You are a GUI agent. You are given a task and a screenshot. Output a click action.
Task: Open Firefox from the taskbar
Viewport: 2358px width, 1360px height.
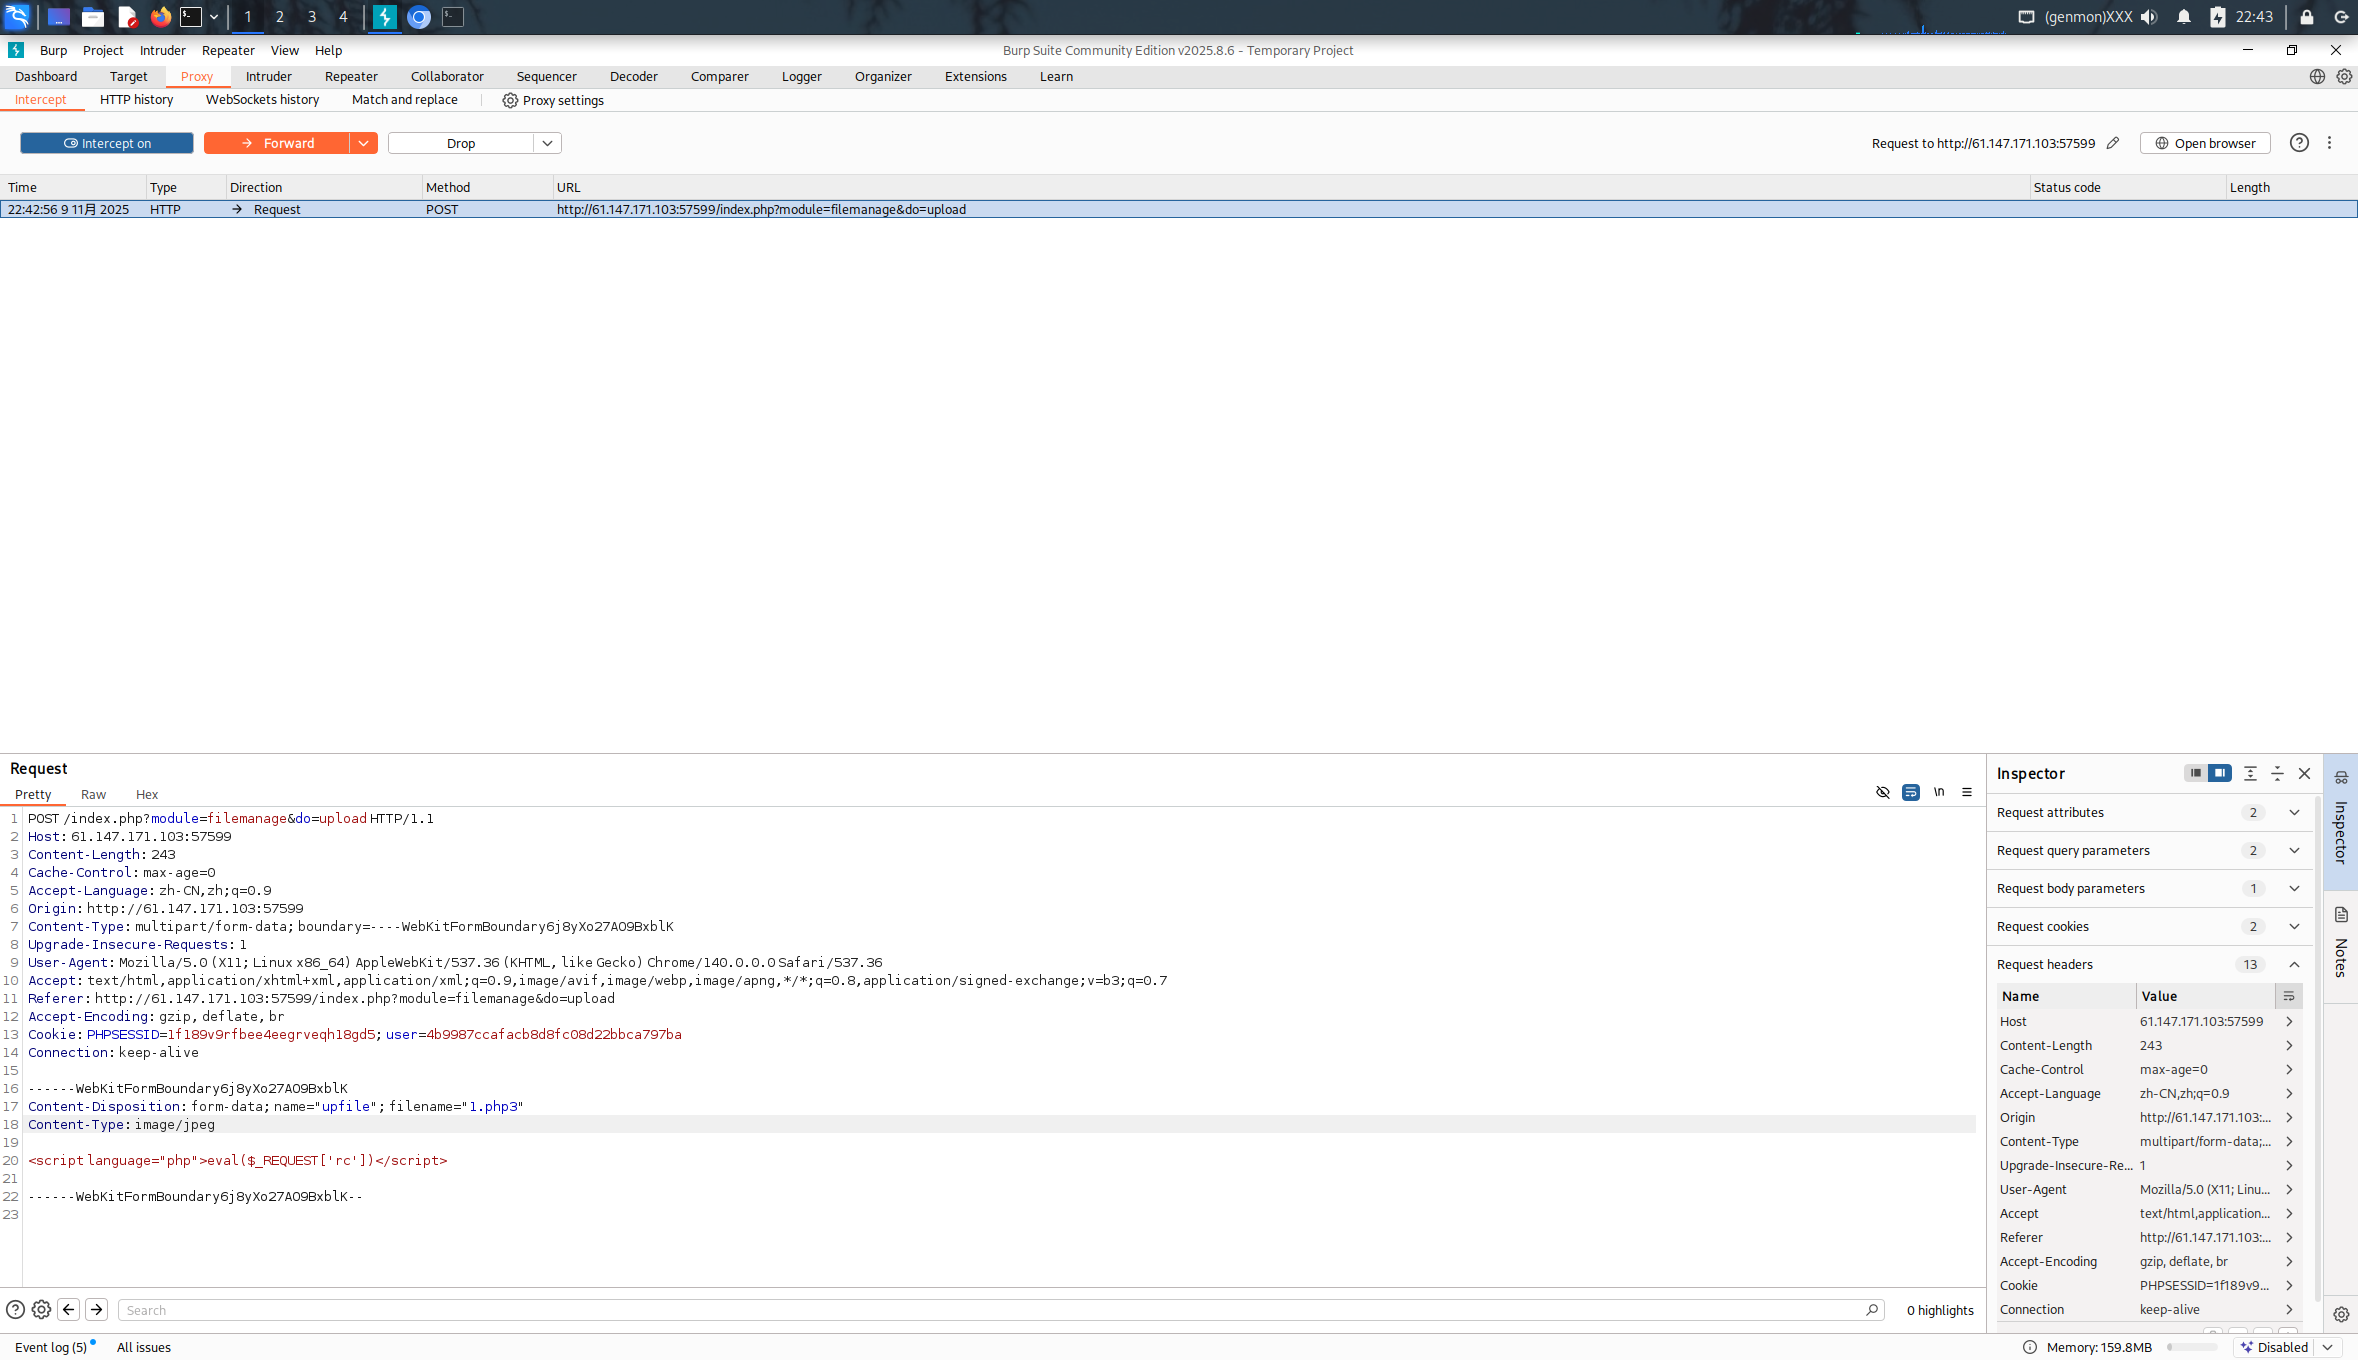160,17
